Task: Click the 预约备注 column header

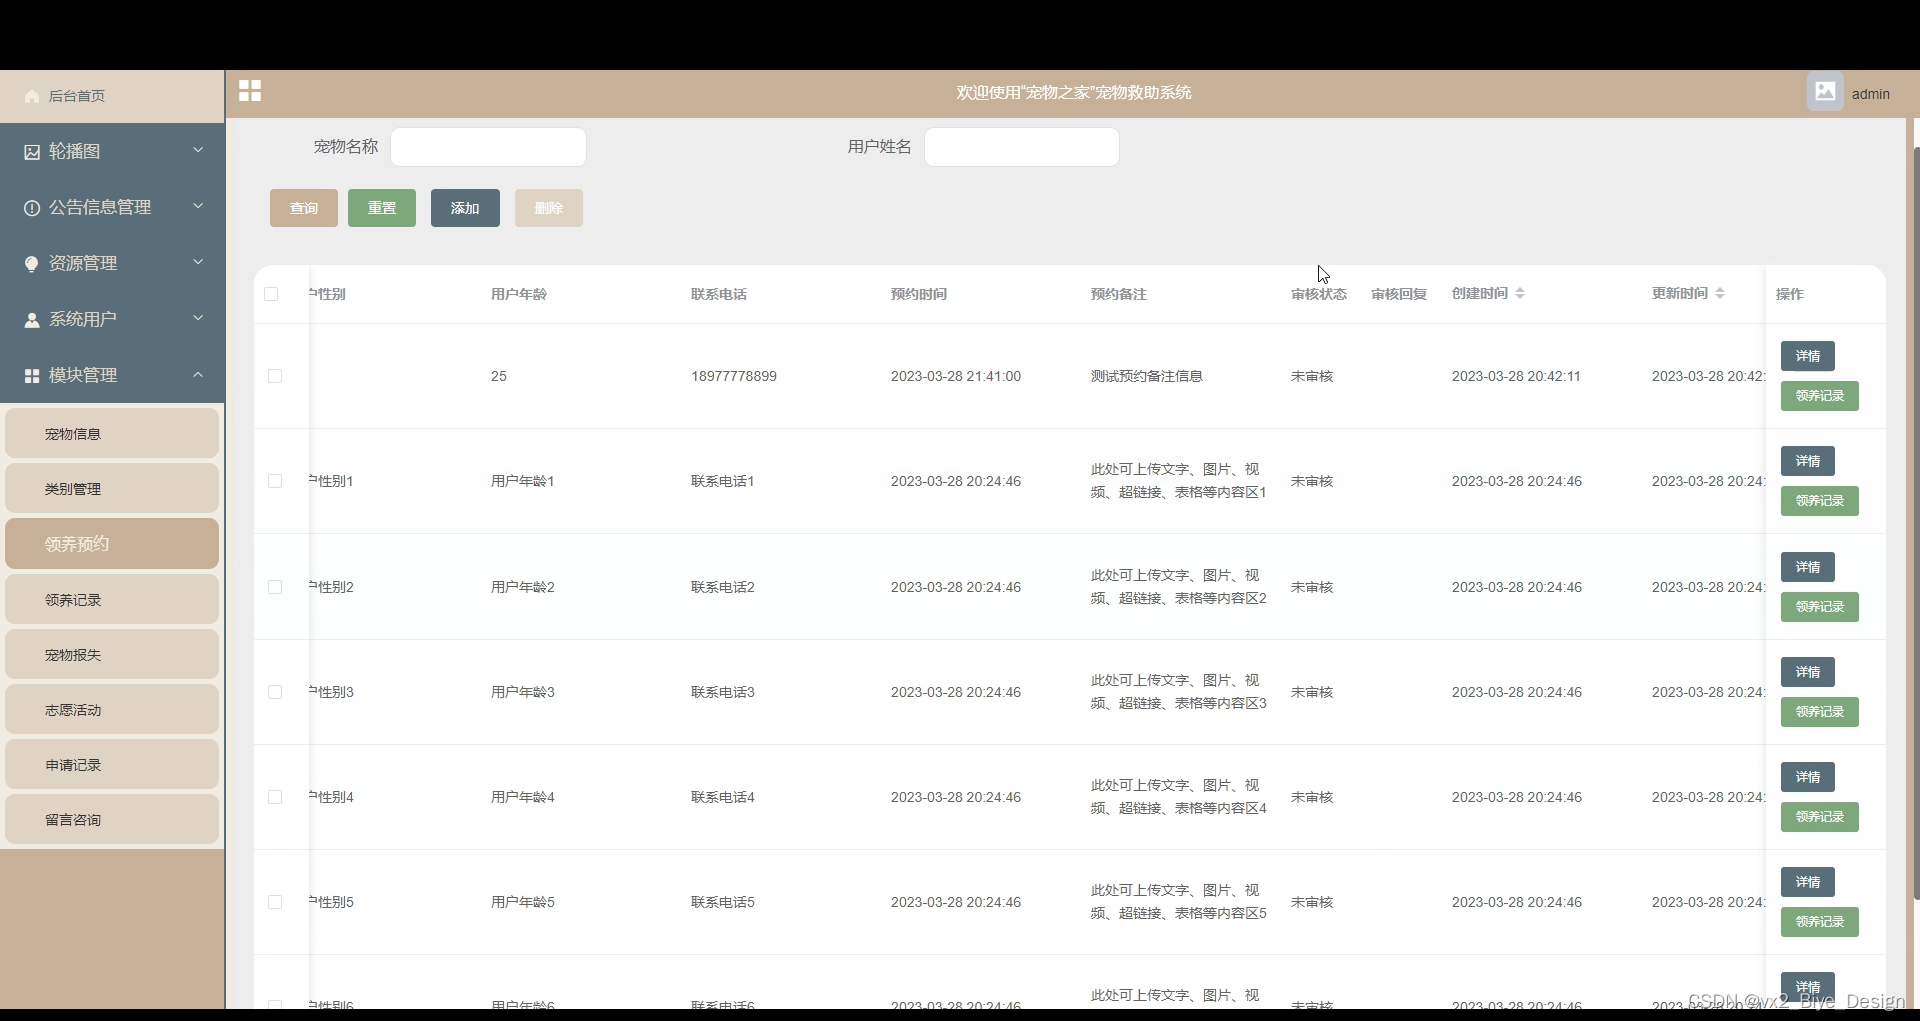Action: [x=1119, y=294]
